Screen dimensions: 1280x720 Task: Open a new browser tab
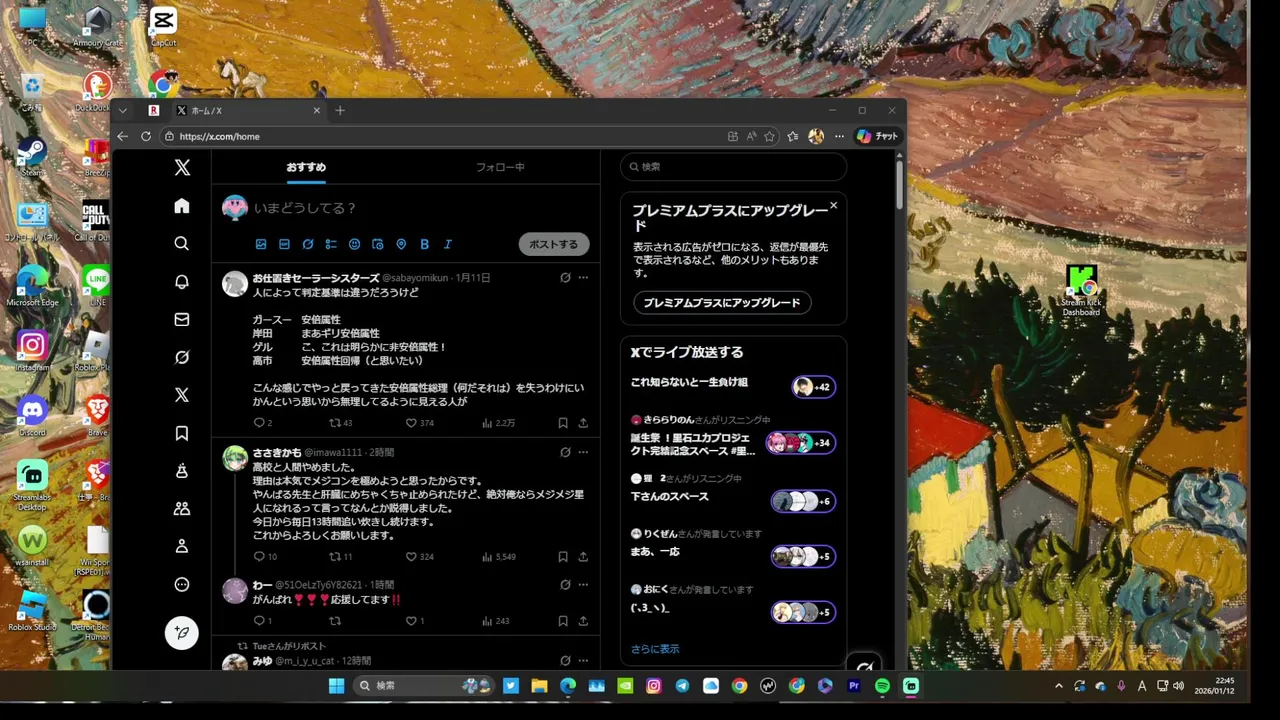[x=340, y=111]
